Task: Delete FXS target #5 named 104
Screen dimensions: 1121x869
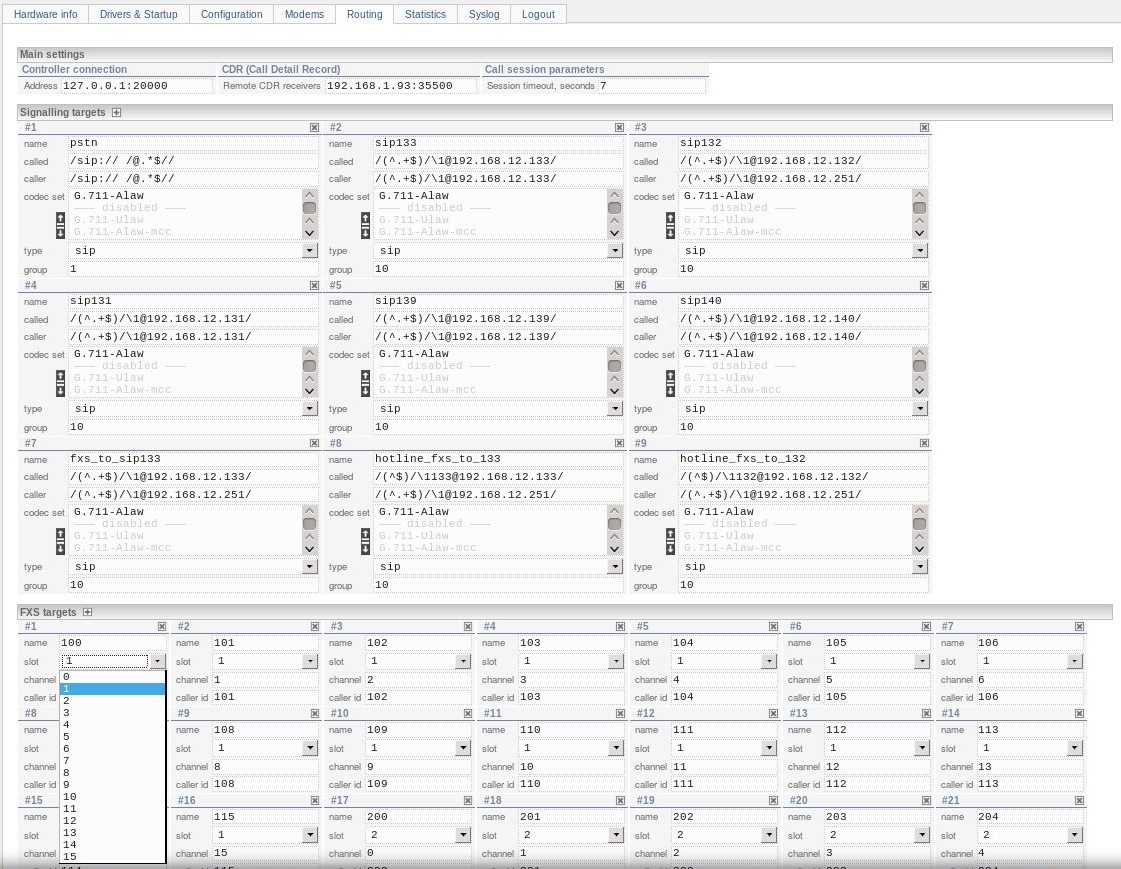Action: (774, 626)
